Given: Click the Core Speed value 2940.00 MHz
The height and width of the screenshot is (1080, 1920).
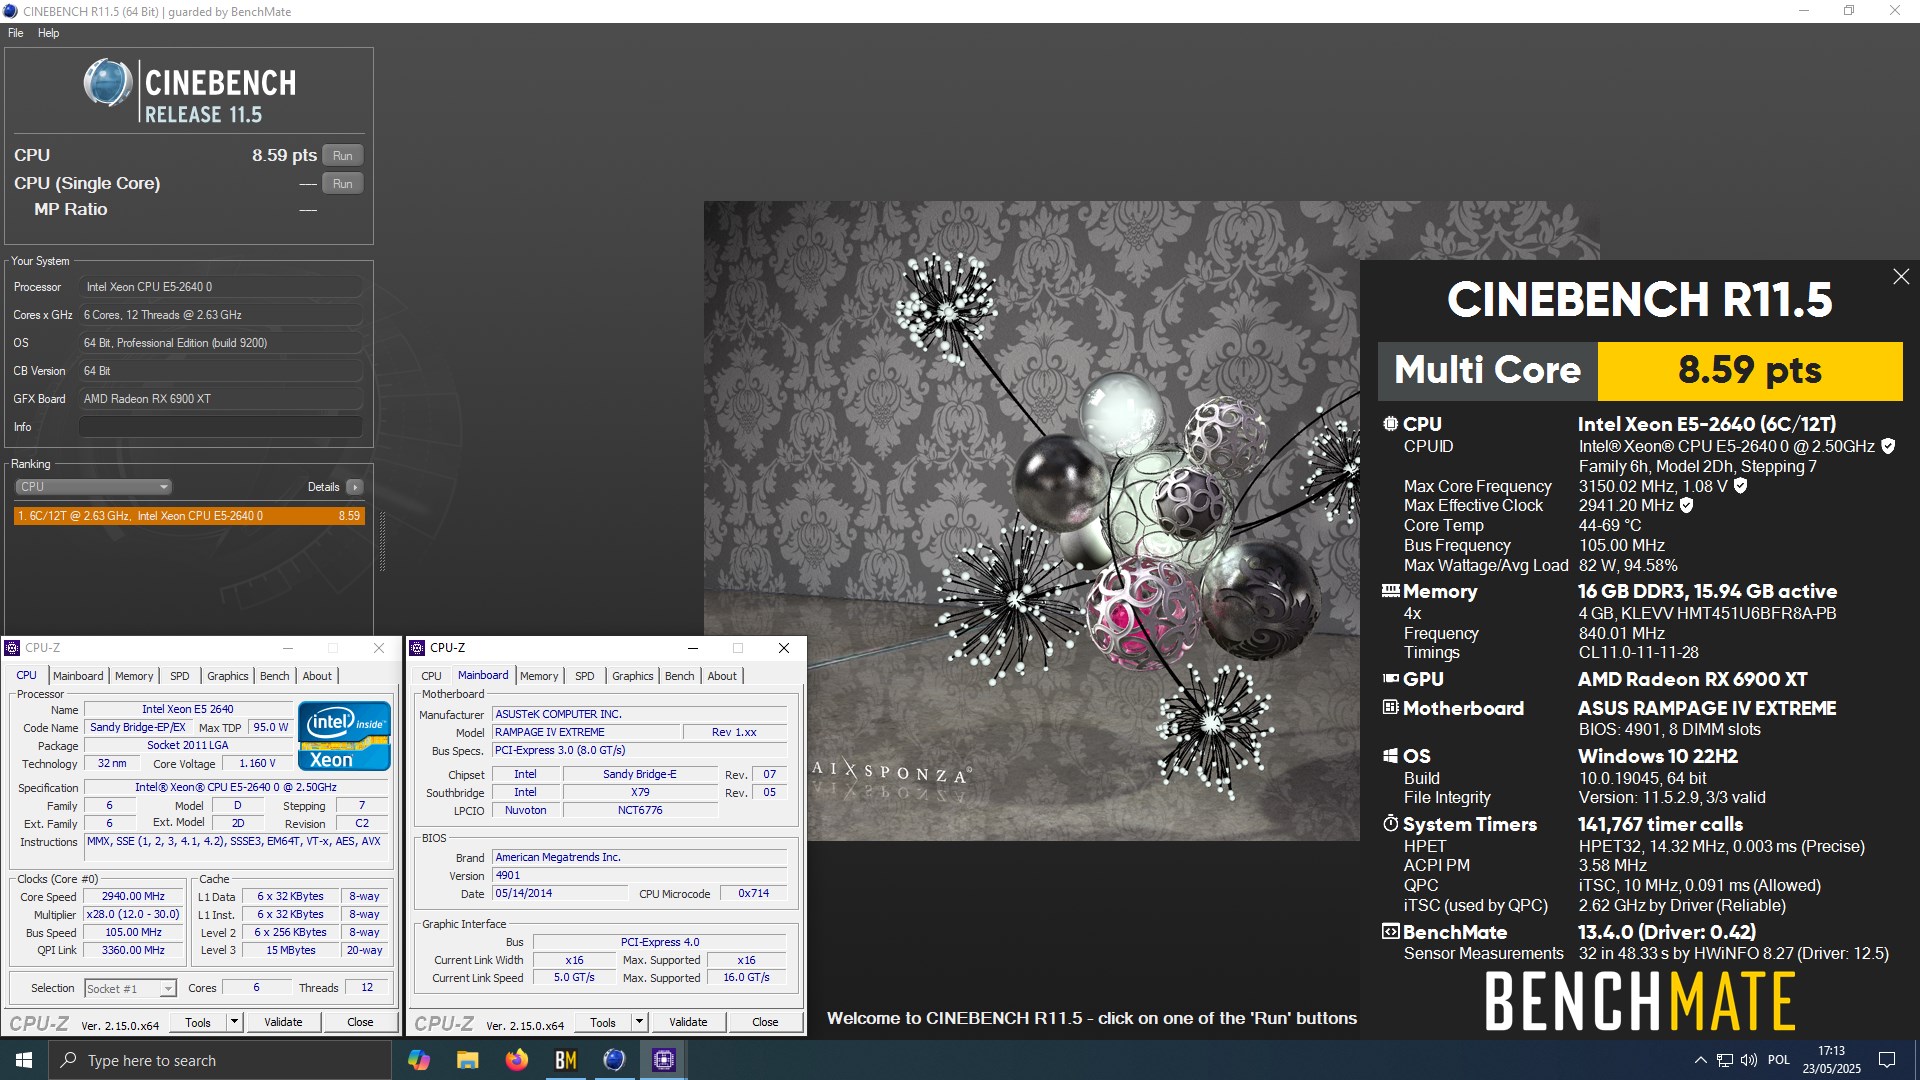Looking at the screenshot, I should (x=133, y=897).
